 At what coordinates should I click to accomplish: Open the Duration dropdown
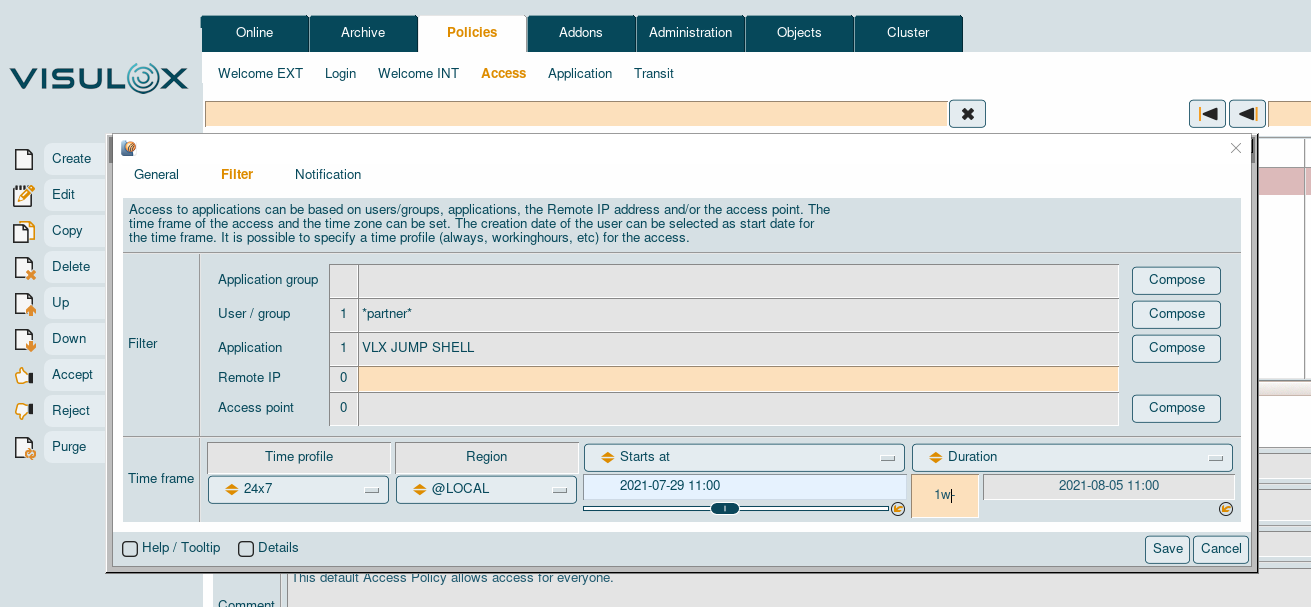point(1071,457)
